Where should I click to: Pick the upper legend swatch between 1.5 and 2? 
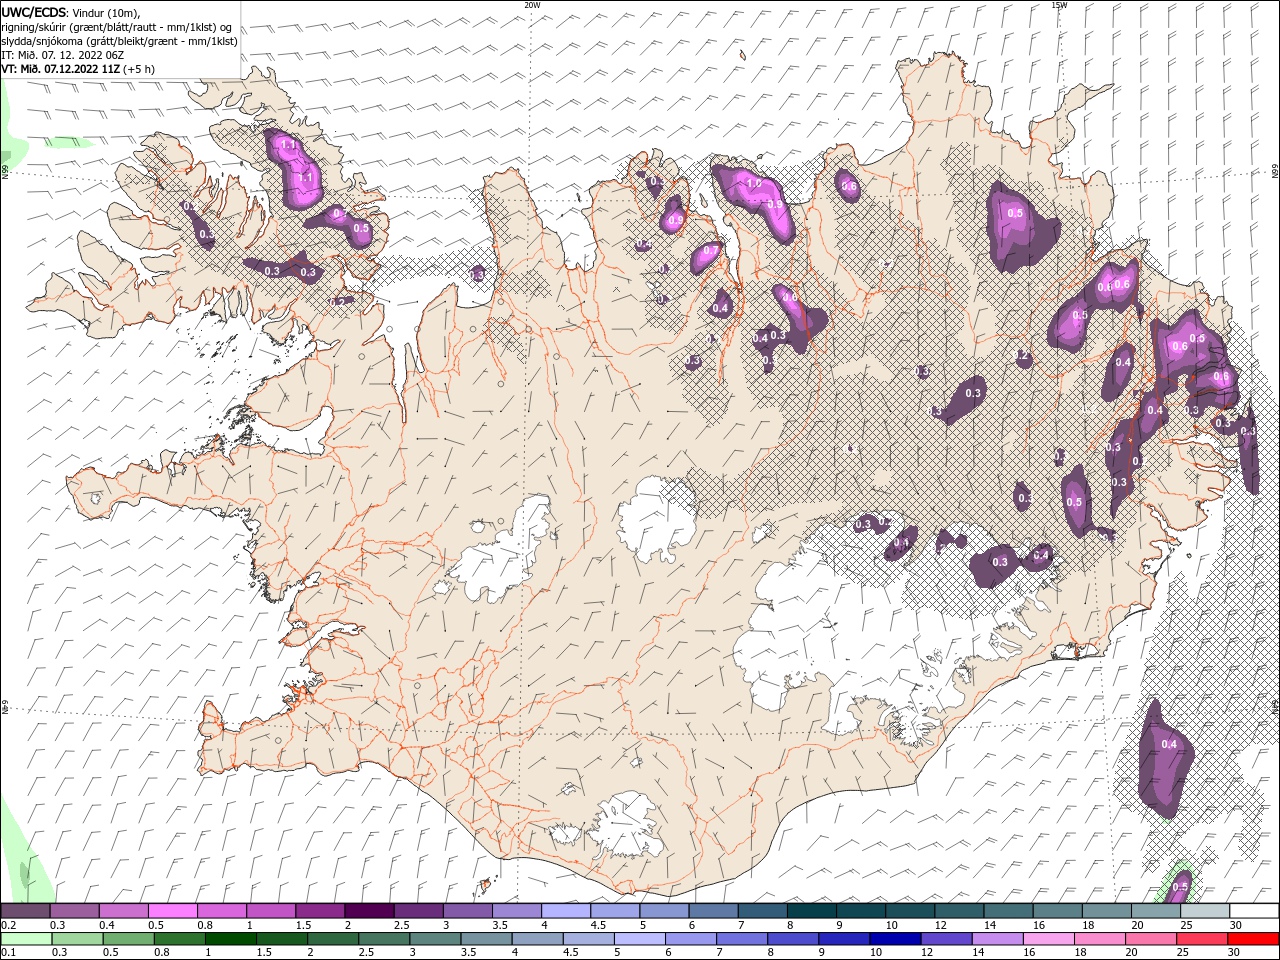(x=319, y=911)
